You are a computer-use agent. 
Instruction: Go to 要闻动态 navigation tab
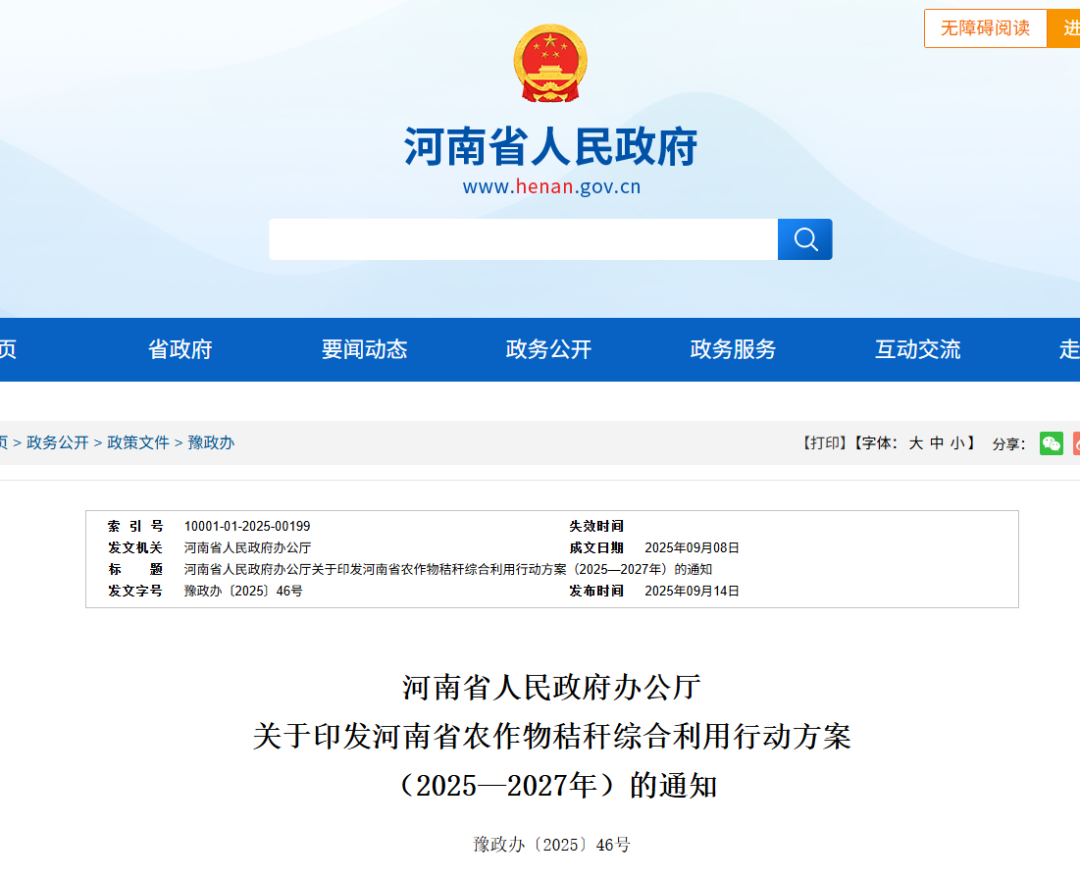(364, 349)
